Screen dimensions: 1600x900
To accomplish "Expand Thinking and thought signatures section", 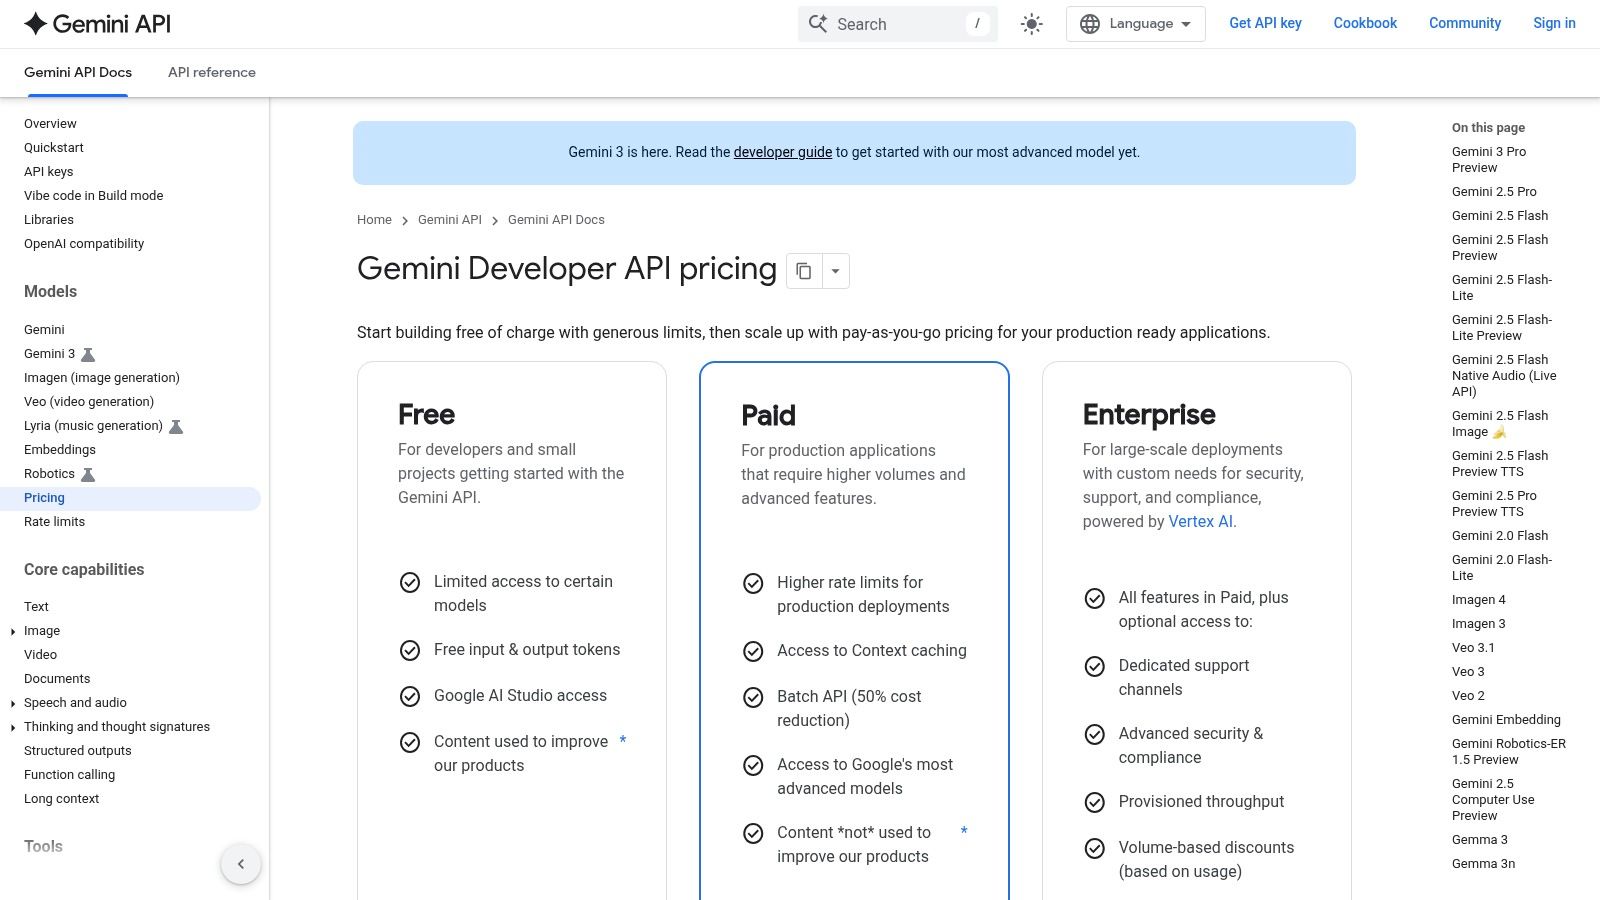I will tap(13, 727).
